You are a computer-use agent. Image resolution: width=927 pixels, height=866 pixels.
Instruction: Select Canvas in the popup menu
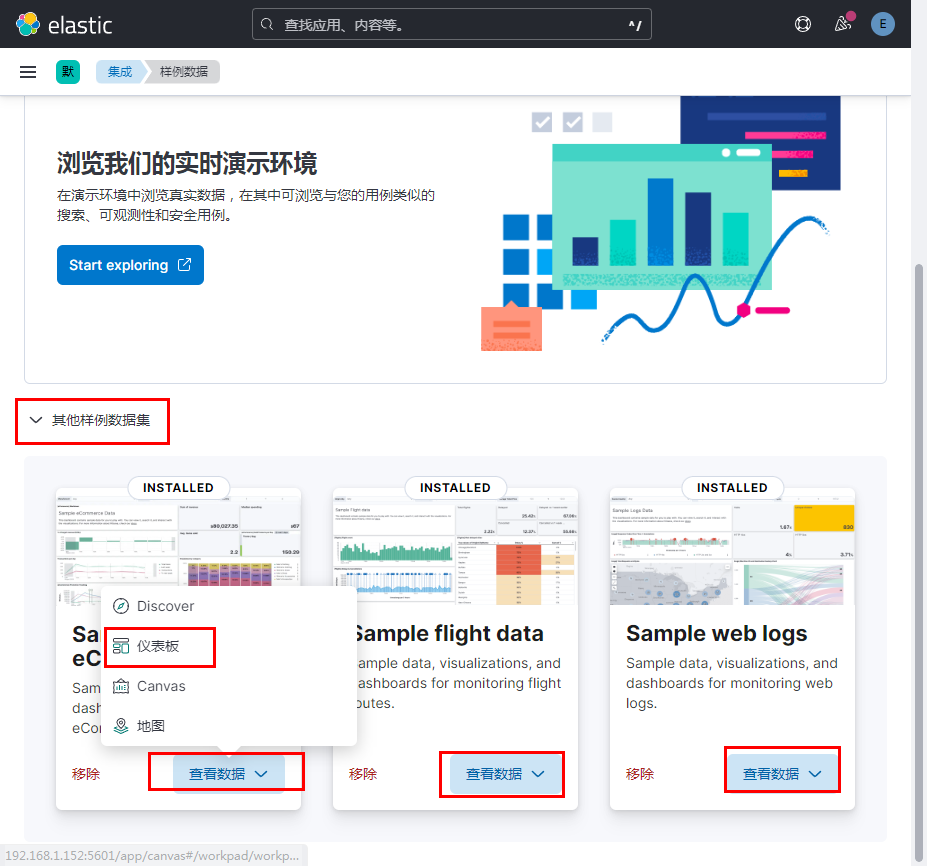pos(228,686)
